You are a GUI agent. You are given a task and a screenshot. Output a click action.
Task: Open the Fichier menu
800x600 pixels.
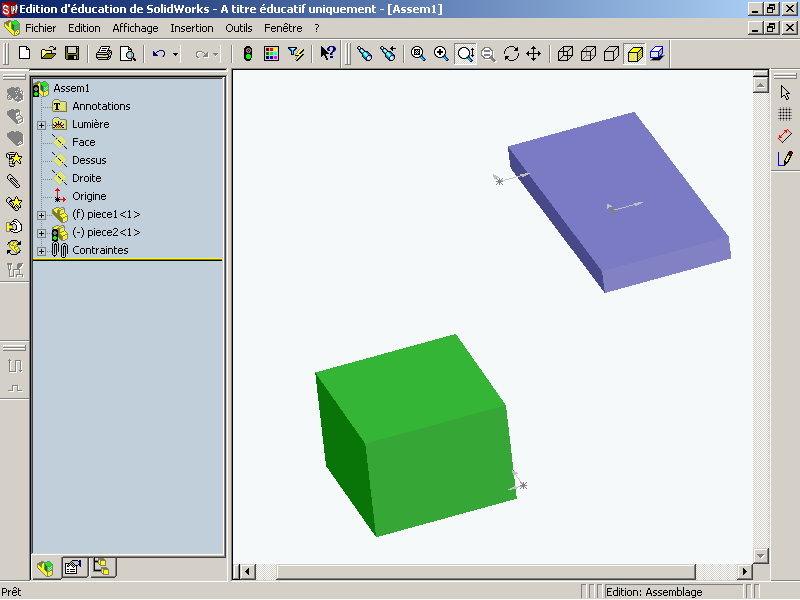point(40,28)
